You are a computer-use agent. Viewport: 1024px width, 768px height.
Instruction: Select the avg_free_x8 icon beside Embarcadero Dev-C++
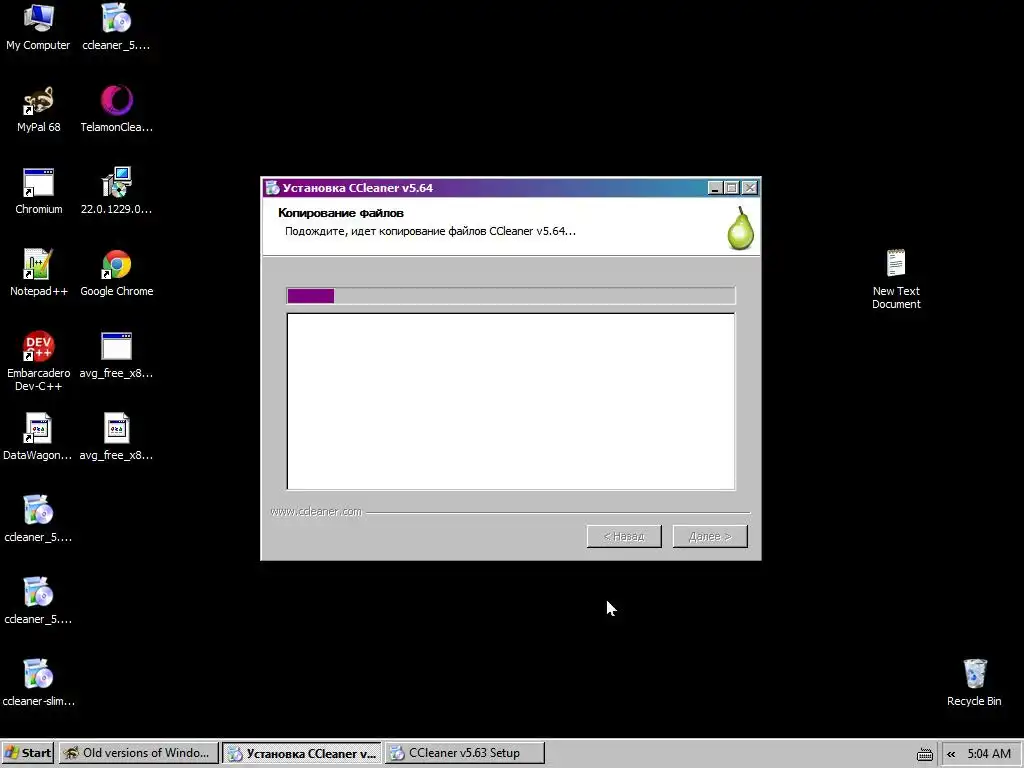116,355
